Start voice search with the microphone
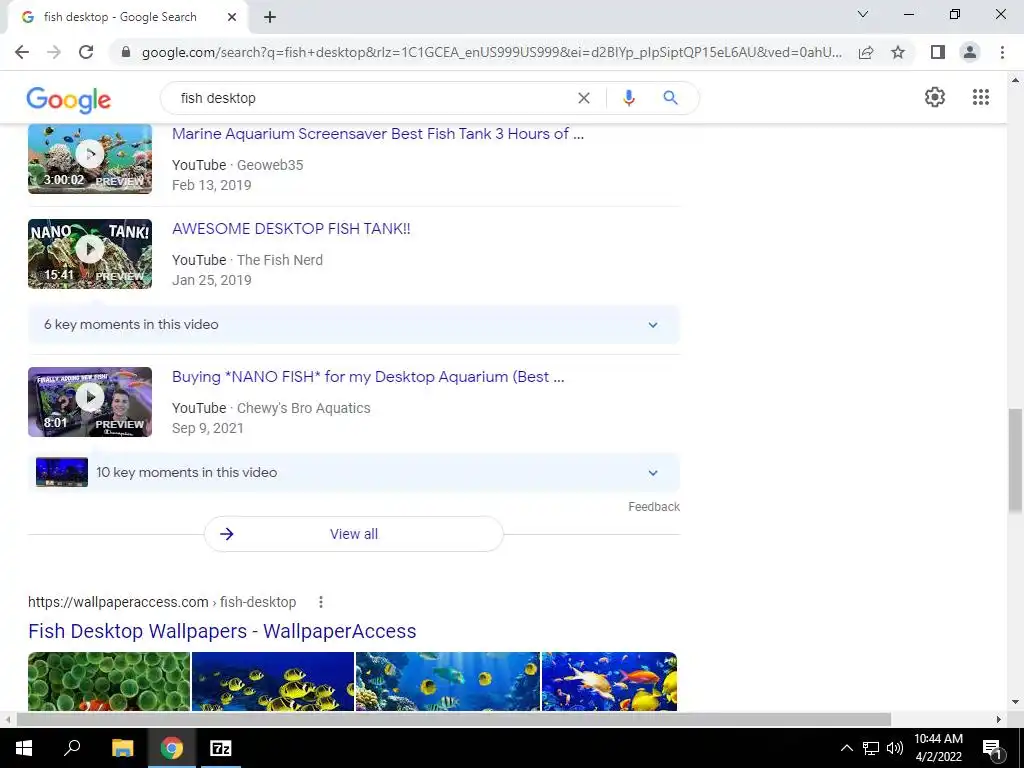This screenshot has height=768, width=1024. [x=628, y=98]
